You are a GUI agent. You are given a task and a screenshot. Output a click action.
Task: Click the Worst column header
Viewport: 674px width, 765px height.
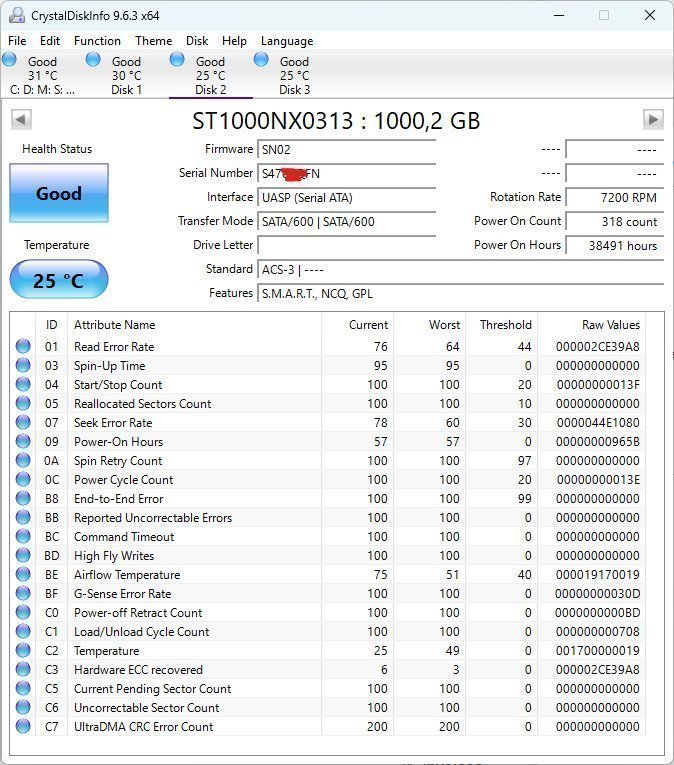tap(429, 325)
